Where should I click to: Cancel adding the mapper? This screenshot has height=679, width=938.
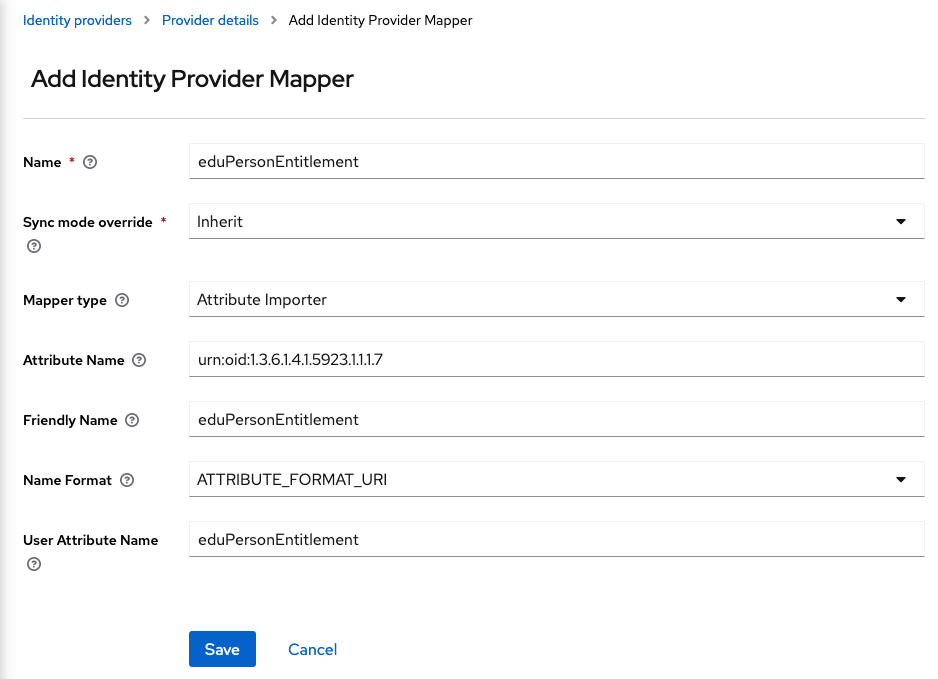tap(312, 649)
